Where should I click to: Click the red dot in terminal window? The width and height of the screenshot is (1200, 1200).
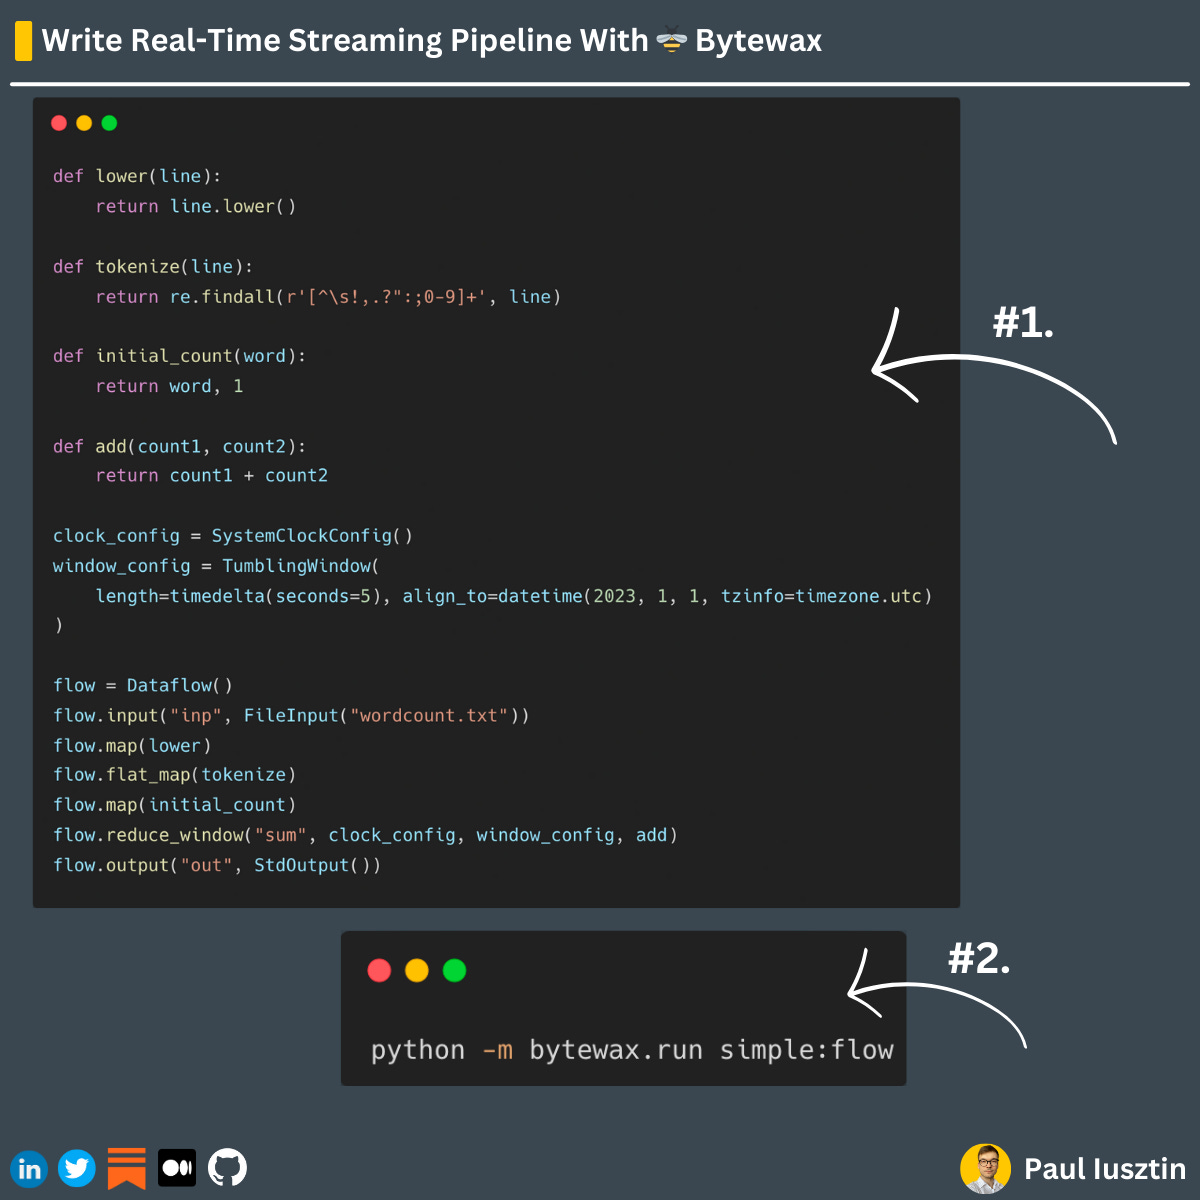click(379, 970)
